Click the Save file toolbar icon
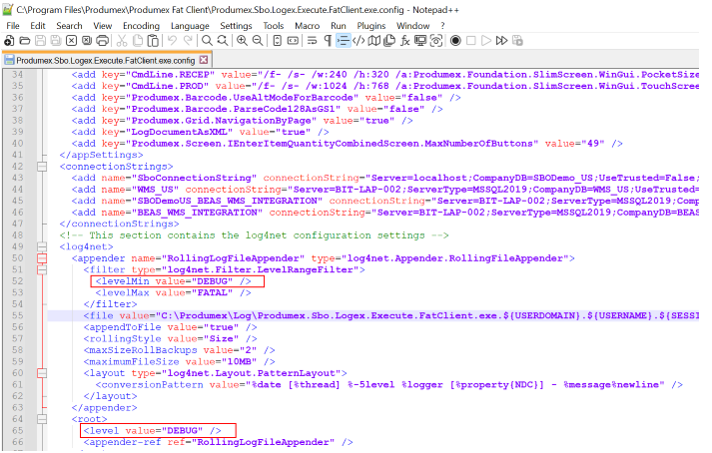712x453 pixels. click(40, 41)
